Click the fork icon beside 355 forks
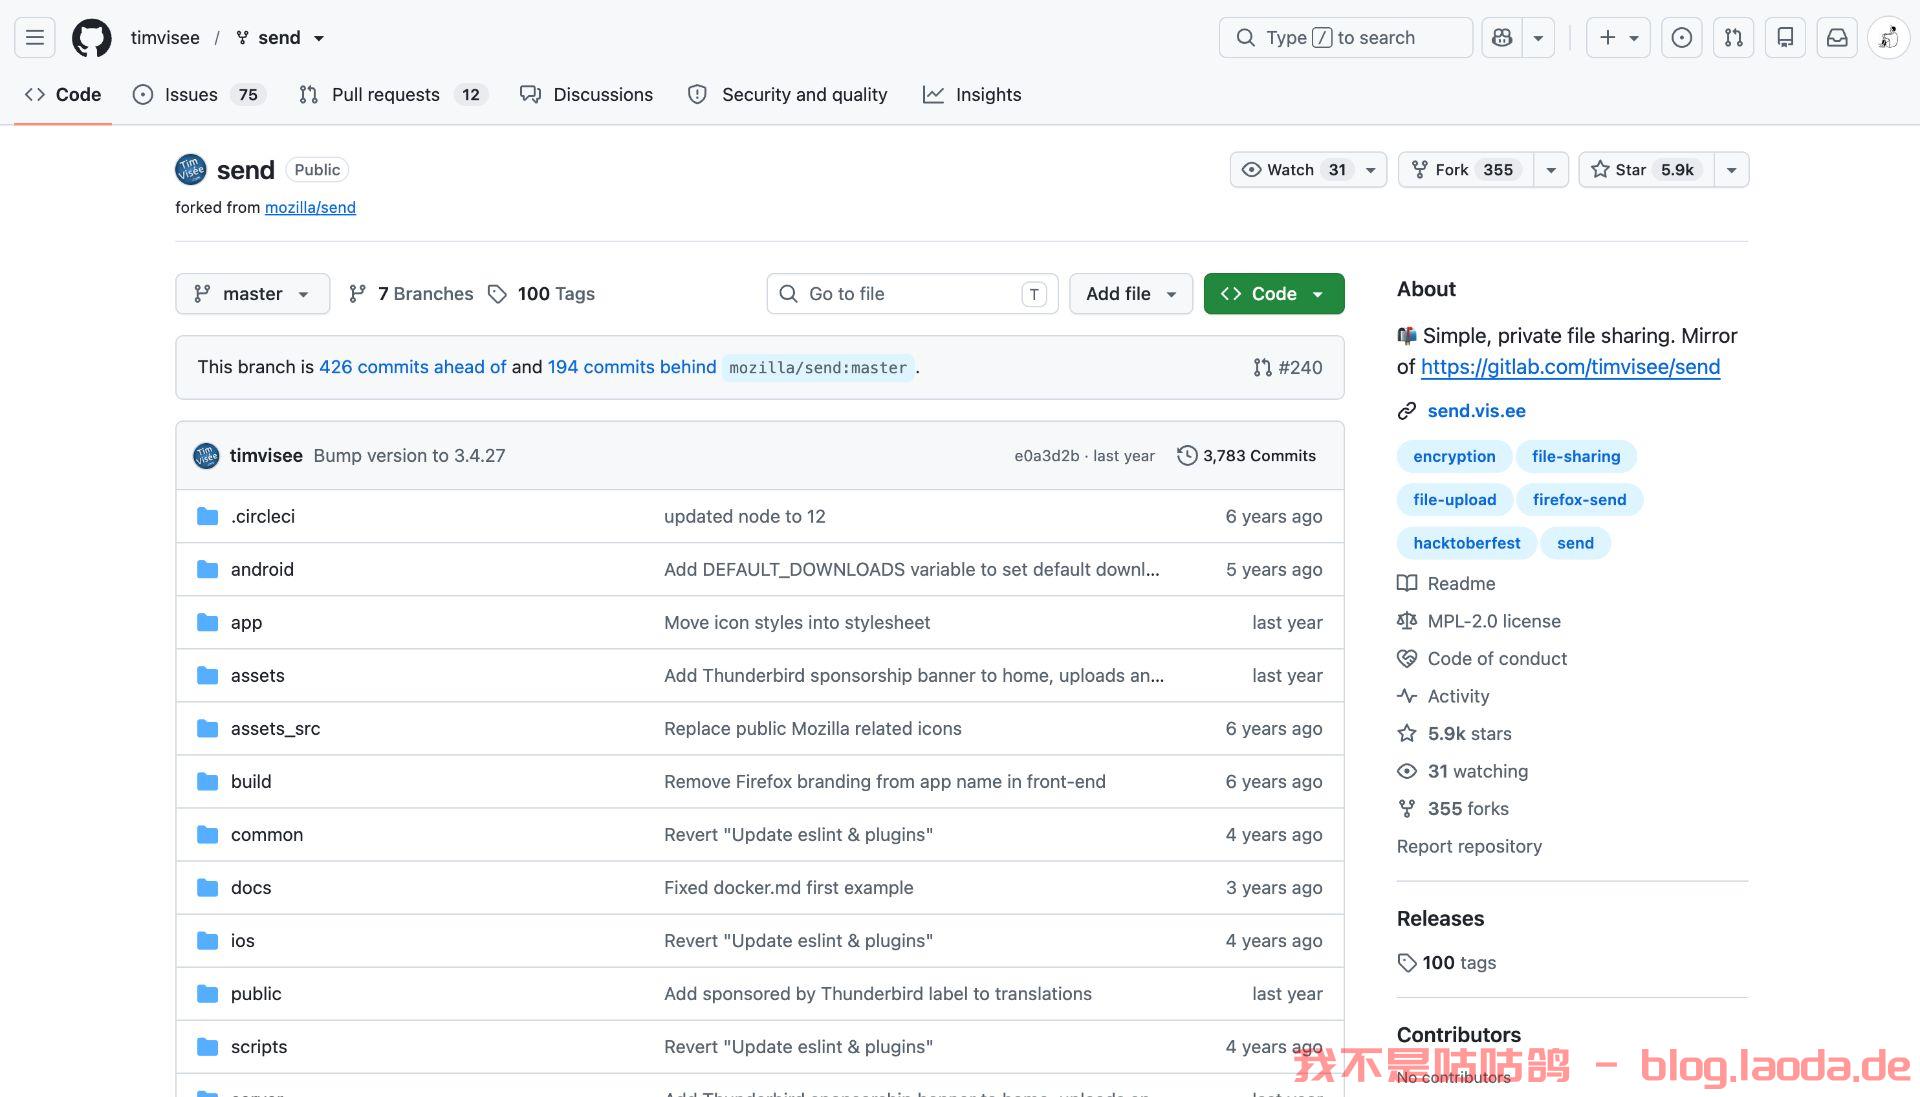1920x1097 pixels. click(1407, 809)
